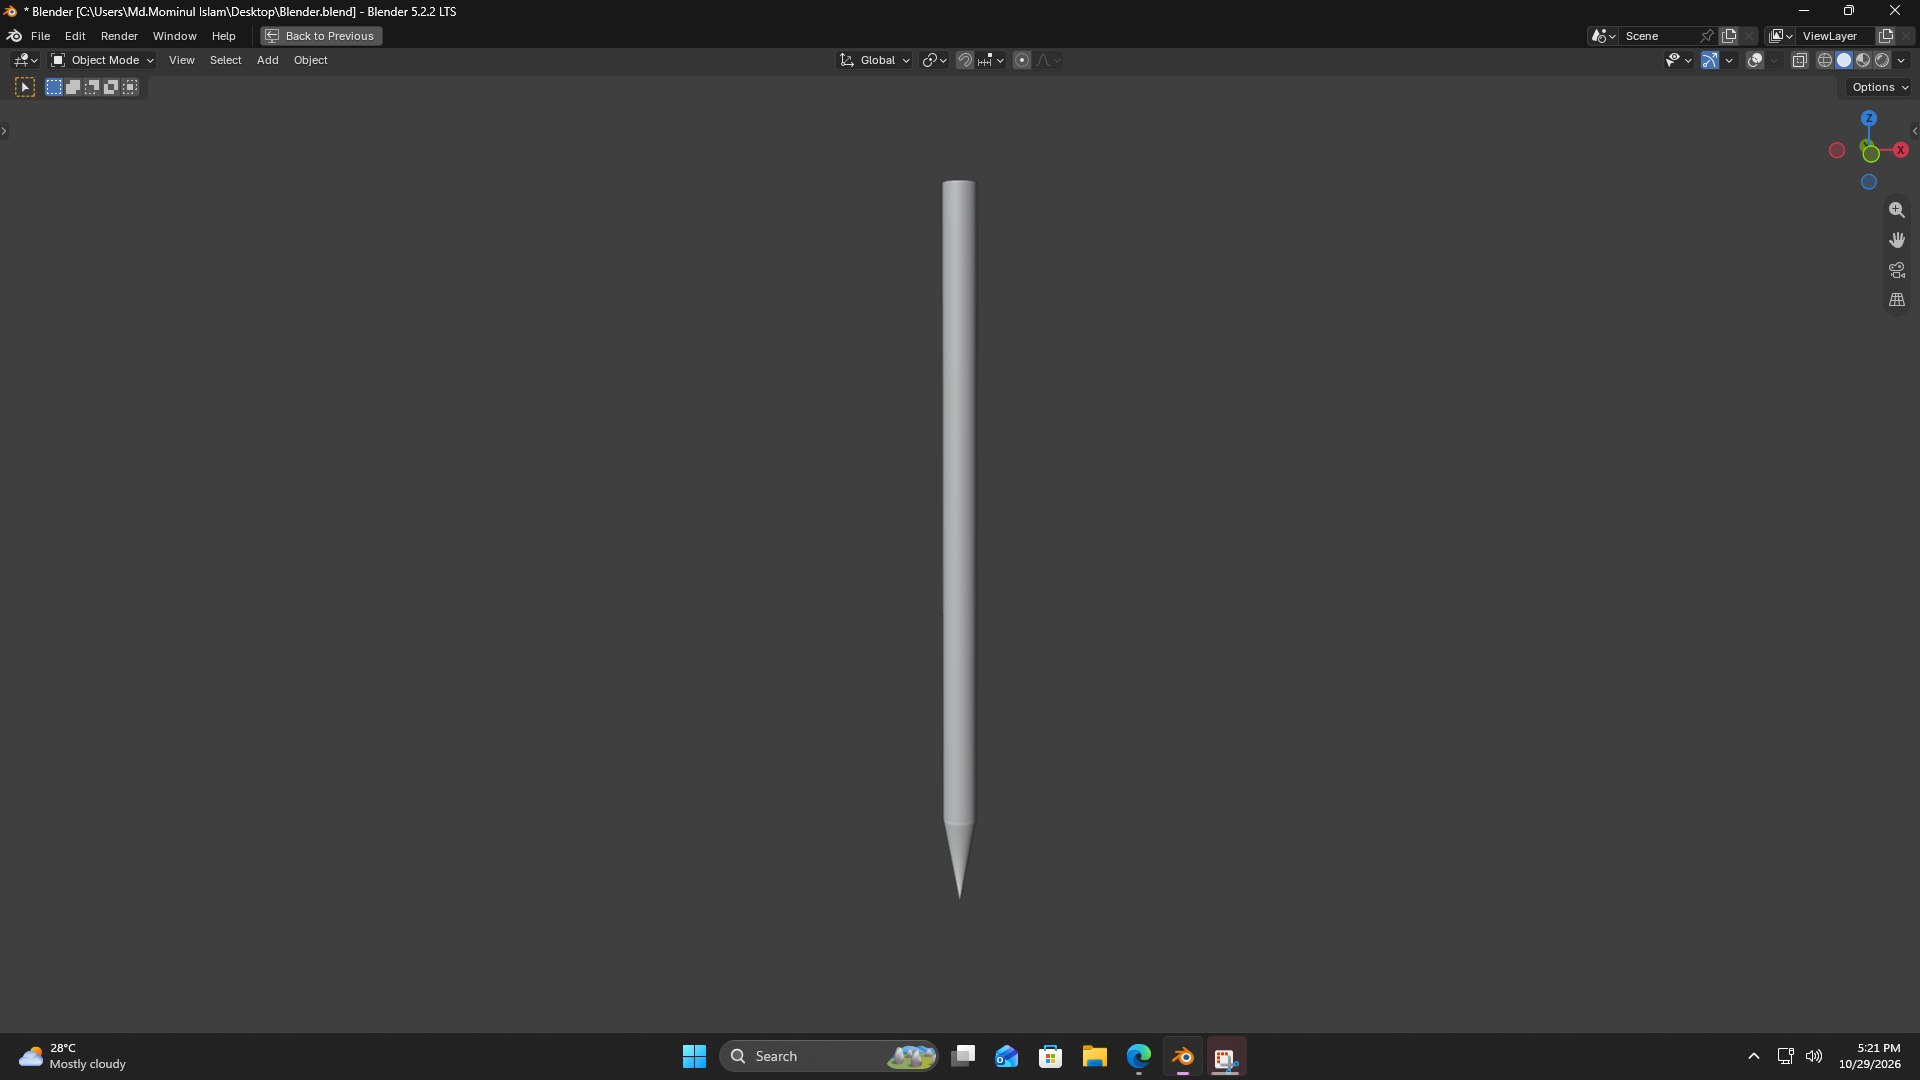Viewport: 1920px width, 1080px height.
Task: Open the Add menu
Action: [x=267, y=61]
